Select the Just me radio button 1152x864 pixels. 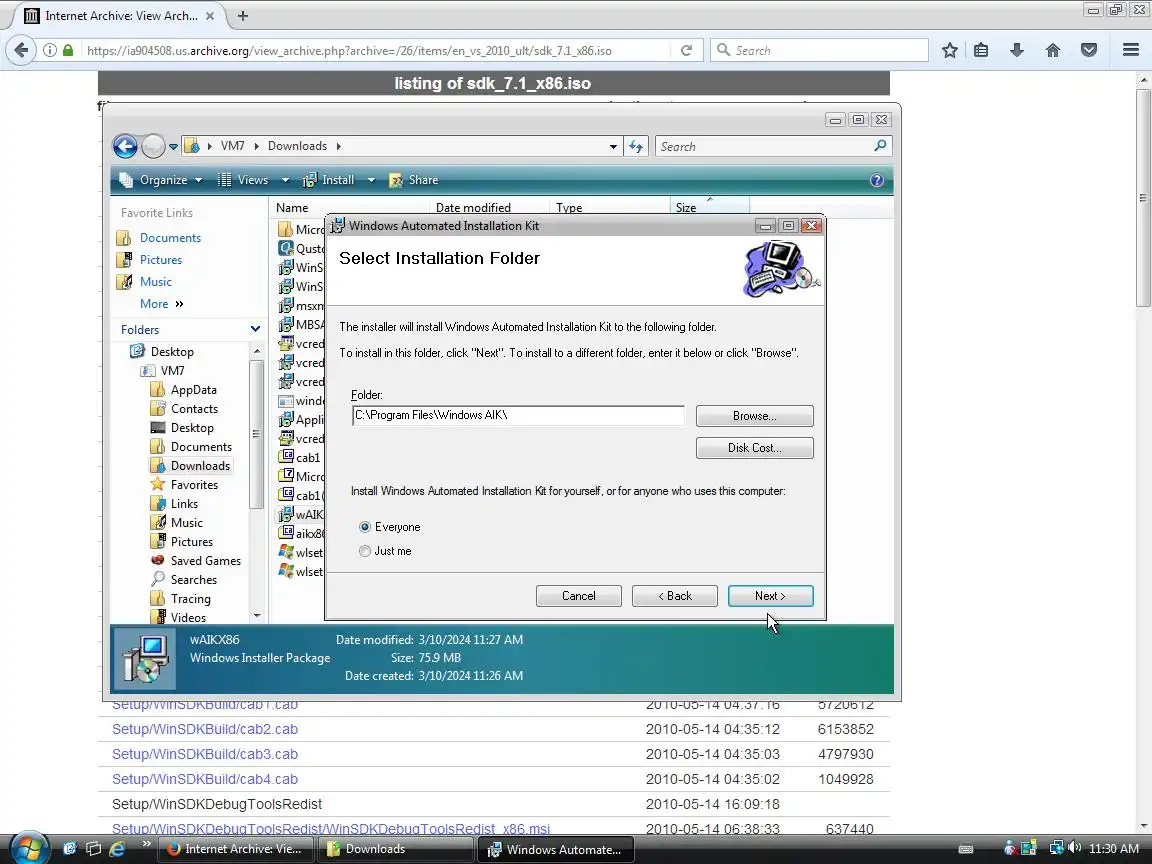click(x=365, y=551)
